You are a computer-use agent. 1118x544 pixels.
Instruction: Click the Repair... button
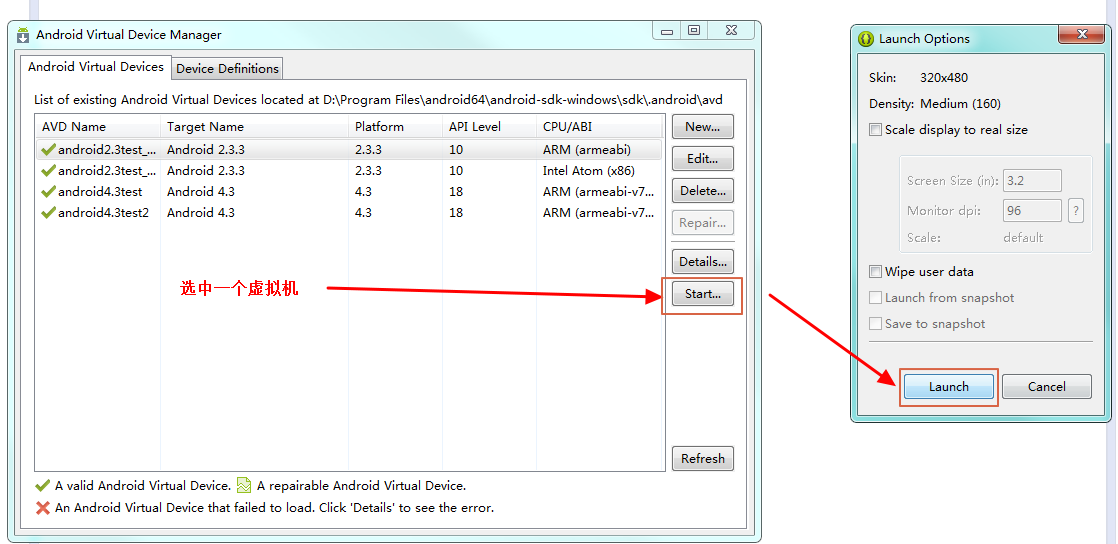(x=702, y=223)
